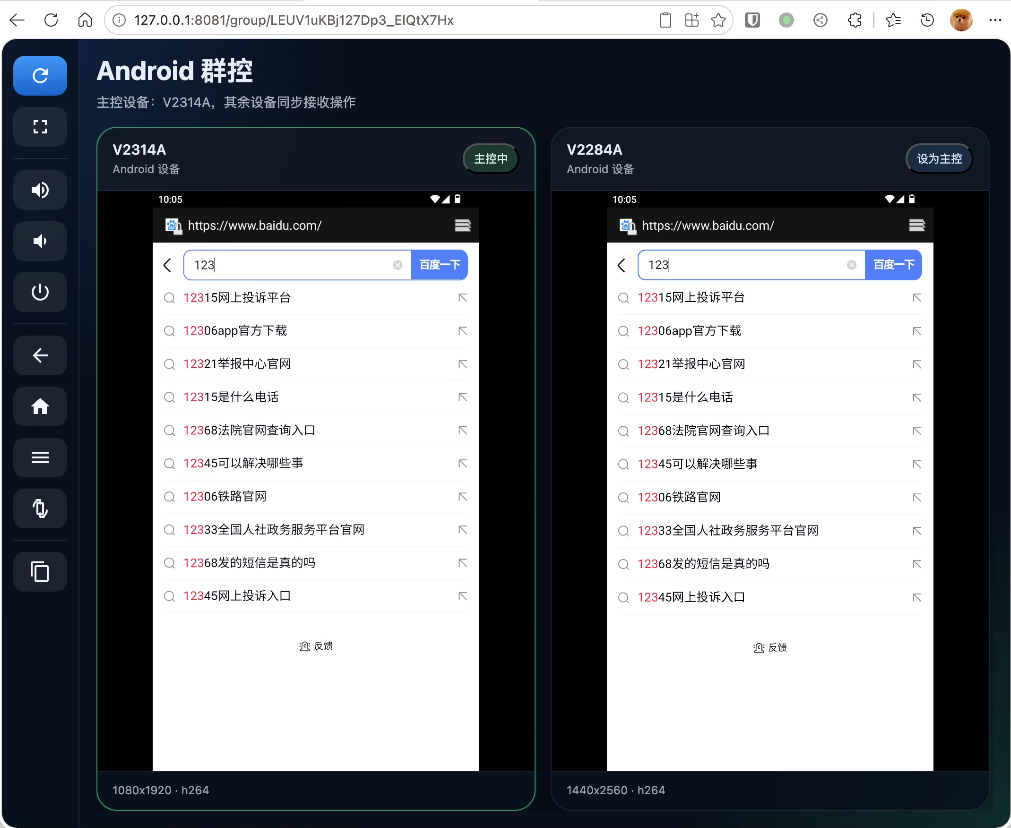
Task: Click the 123 search field on V2314A
Action: [297, 265]
